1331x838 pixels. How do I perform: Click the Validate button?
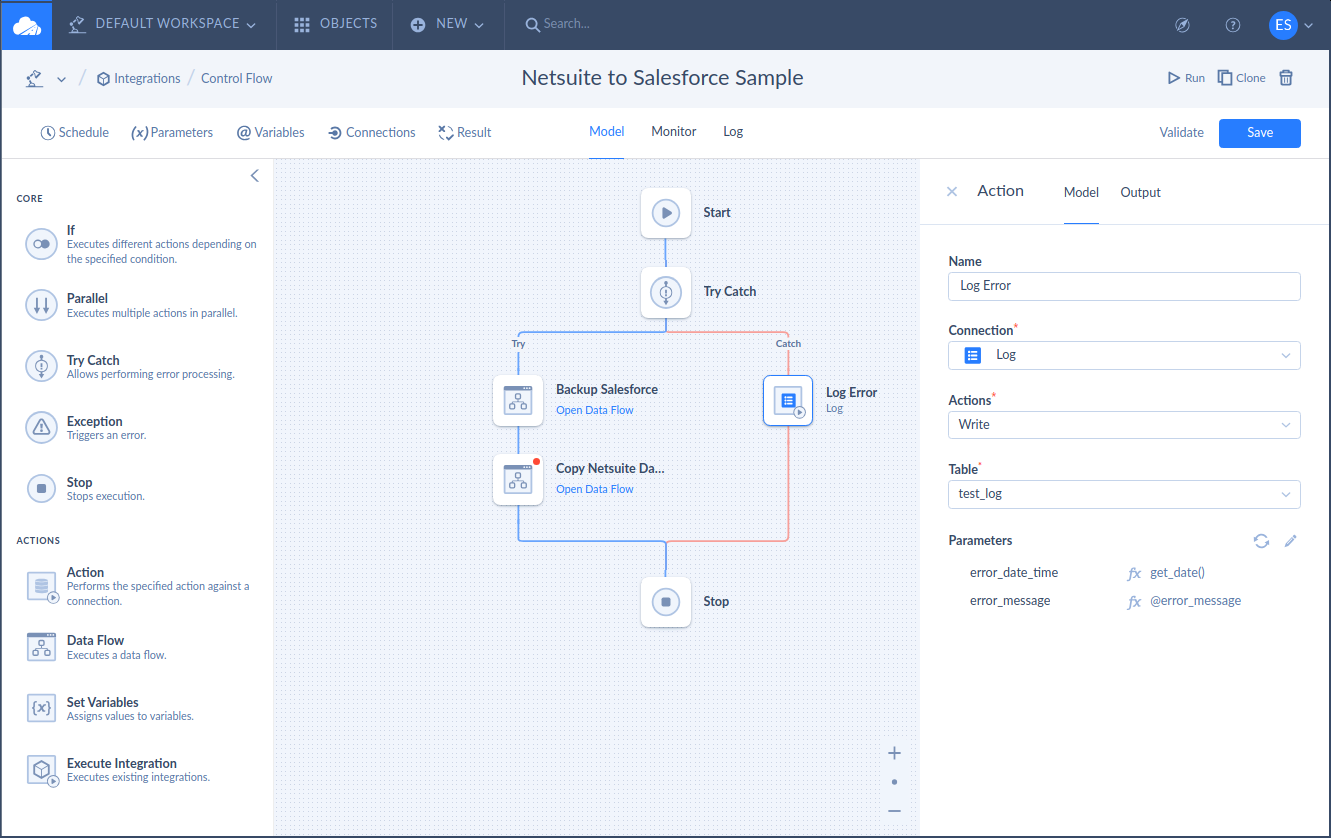[1181, 132]
